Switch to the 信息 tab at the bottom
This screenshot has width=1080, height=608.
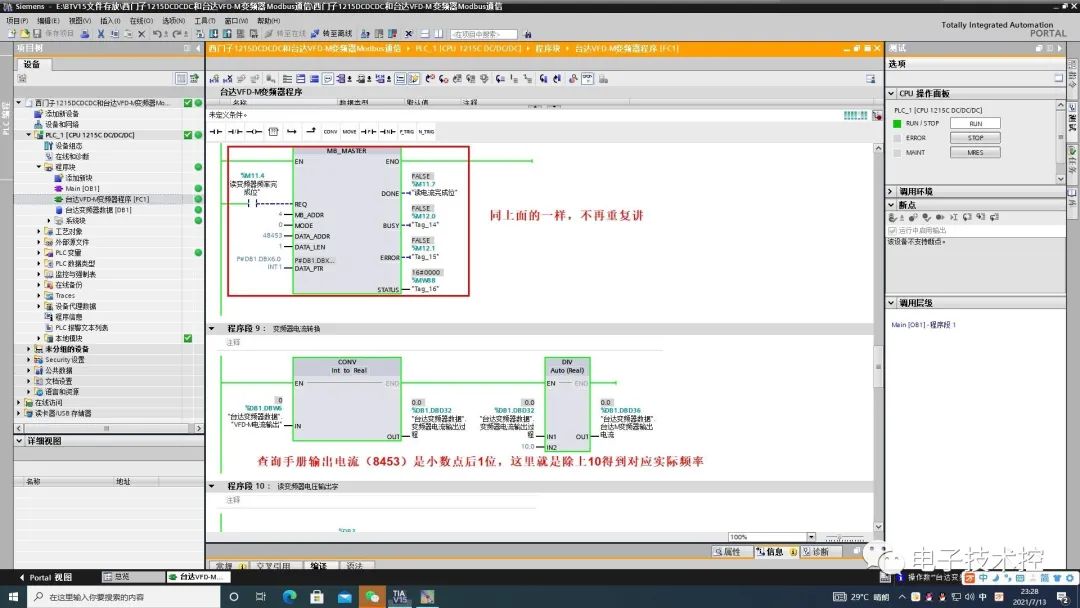774,550
